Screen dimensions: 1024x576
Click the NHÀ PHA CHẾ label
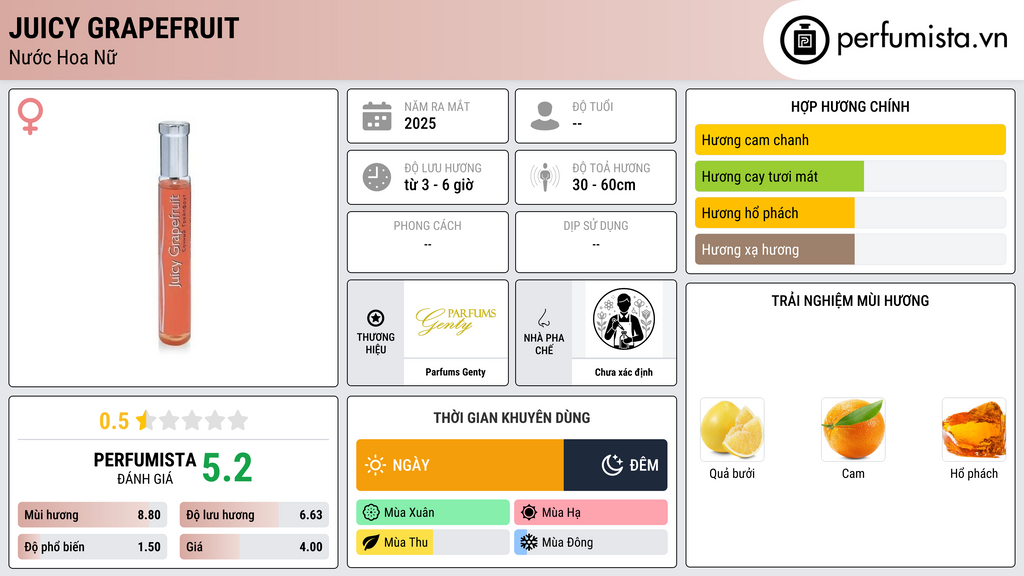[x=544, y=344]
